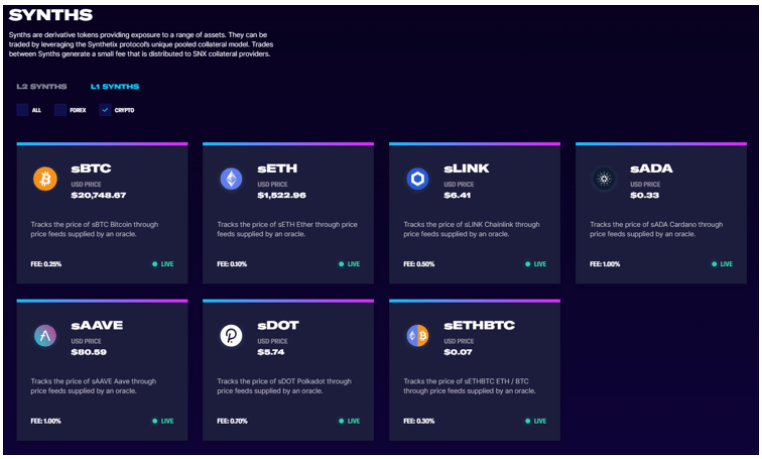The image size is (762, 459).
Task: Click sETHBTC ETH / BTC description text
Action: pyautogui.click(x=469, y=386)
